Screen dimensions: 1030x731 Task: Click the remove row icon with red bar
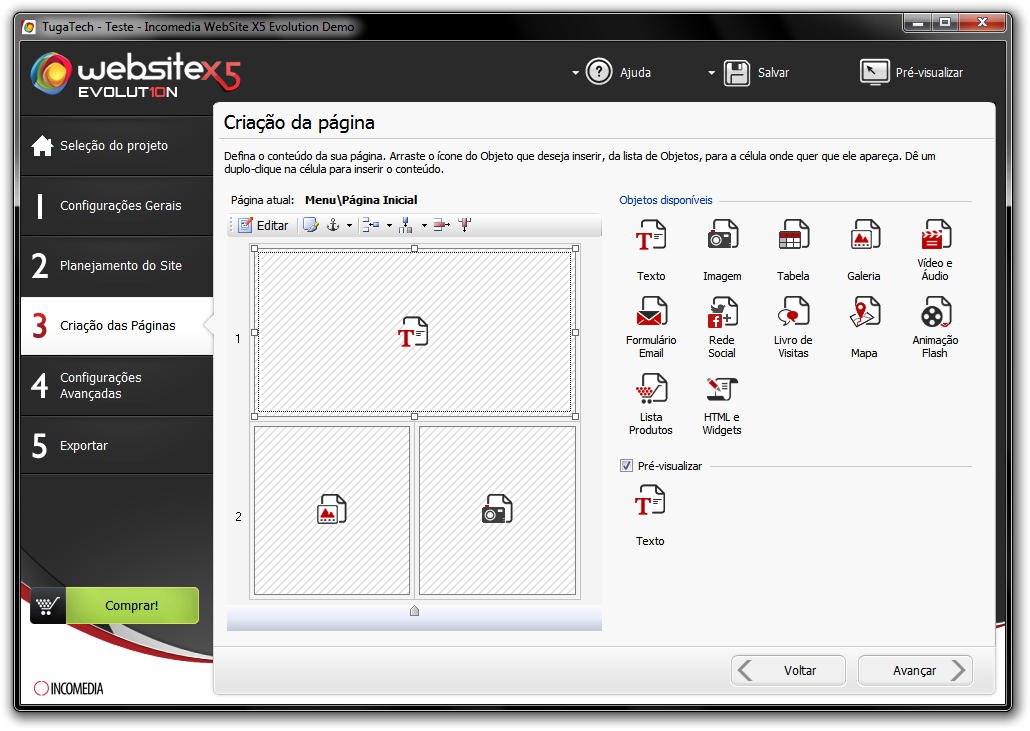[x=441, y=225]
